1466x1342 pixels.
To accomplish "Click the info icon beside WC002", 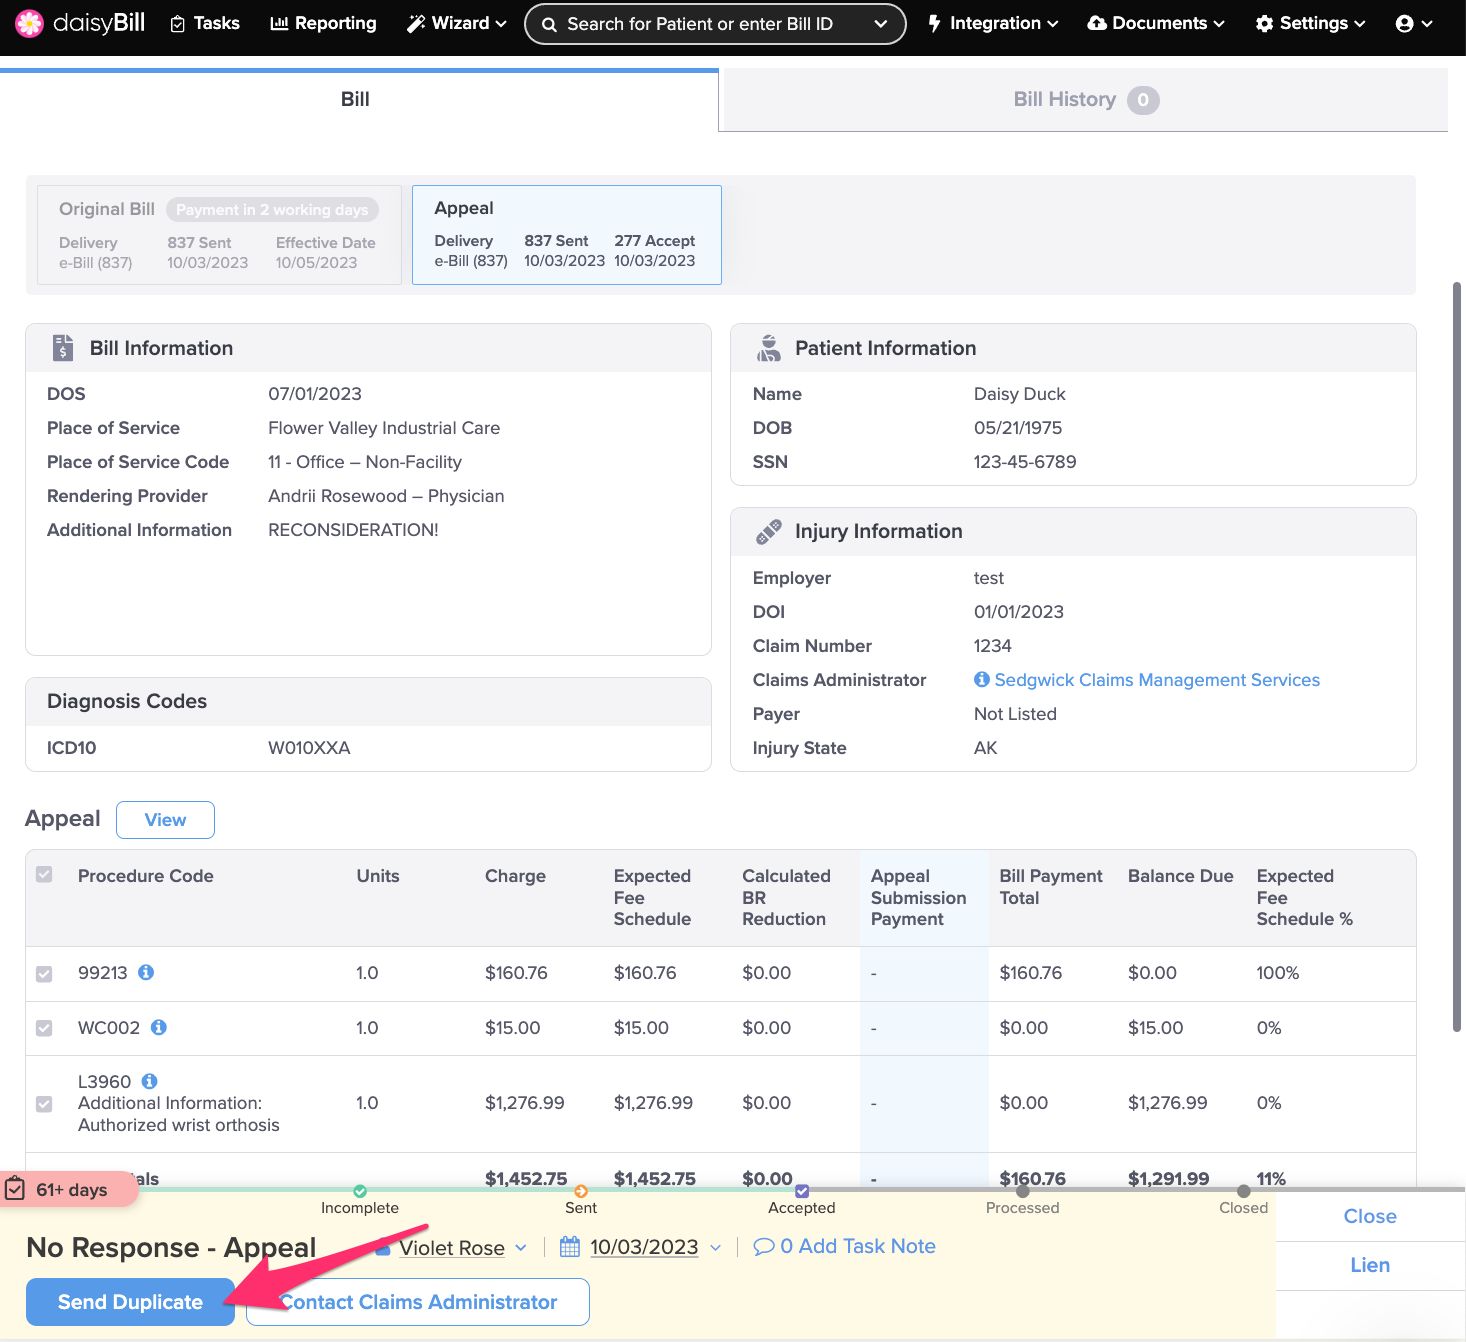I will 159,1027.
